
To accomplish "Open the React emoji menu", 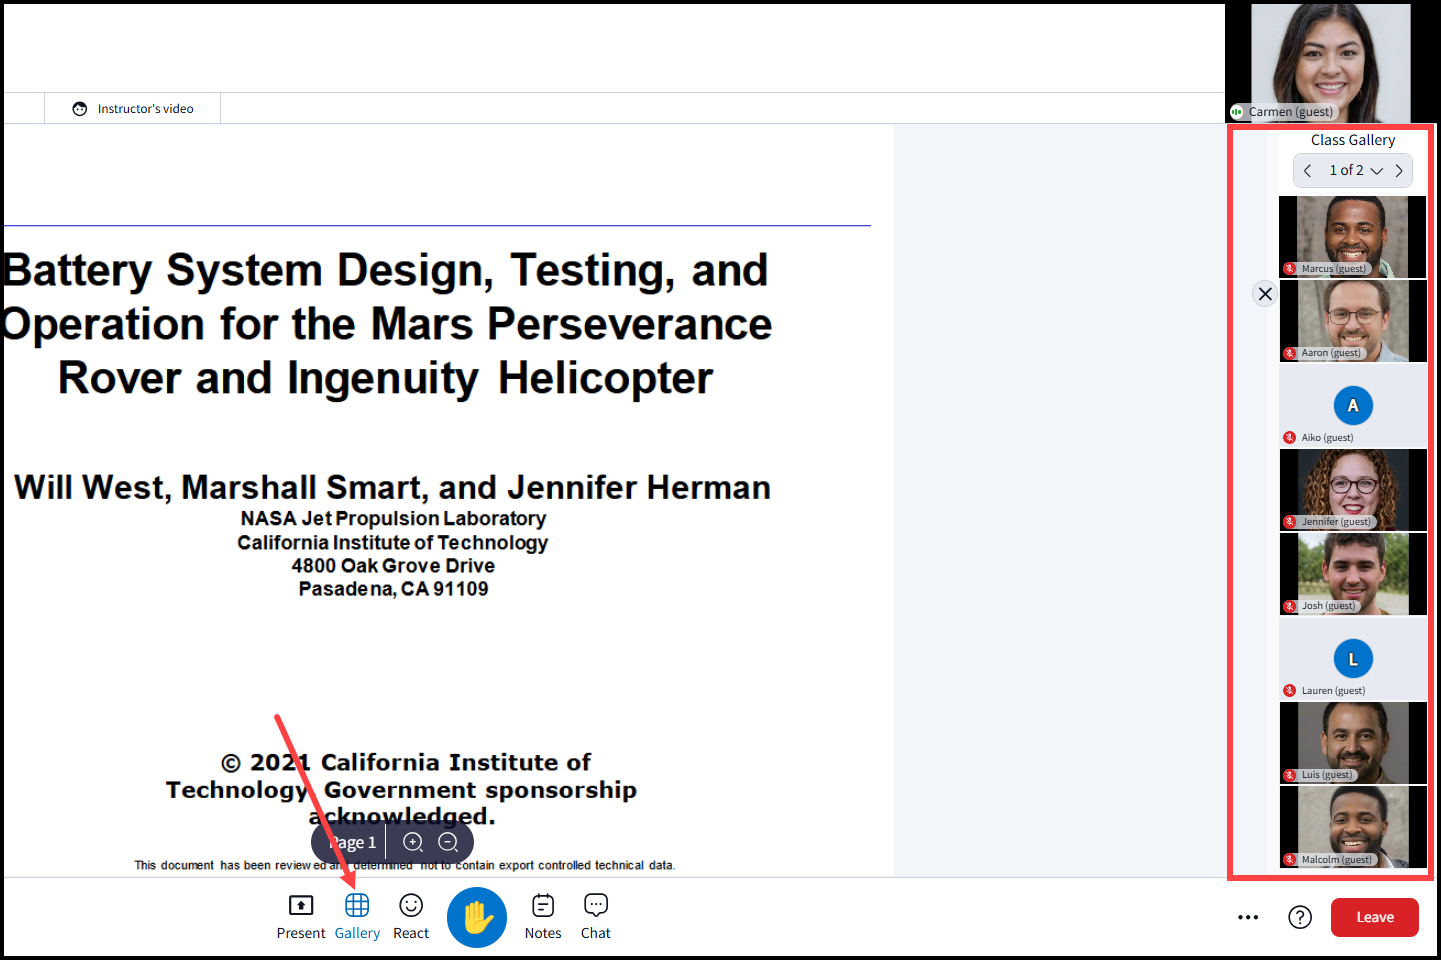I will [x=411, y=916].
